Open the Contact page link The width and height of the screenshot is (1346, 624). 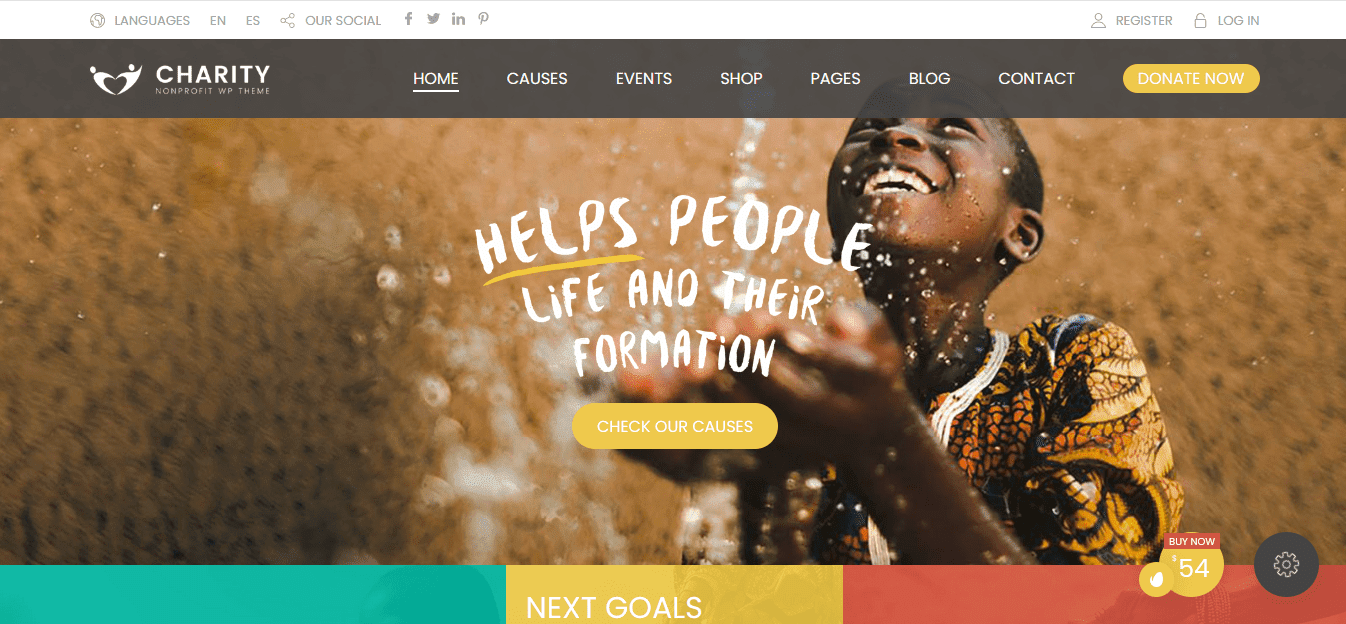1036,78
